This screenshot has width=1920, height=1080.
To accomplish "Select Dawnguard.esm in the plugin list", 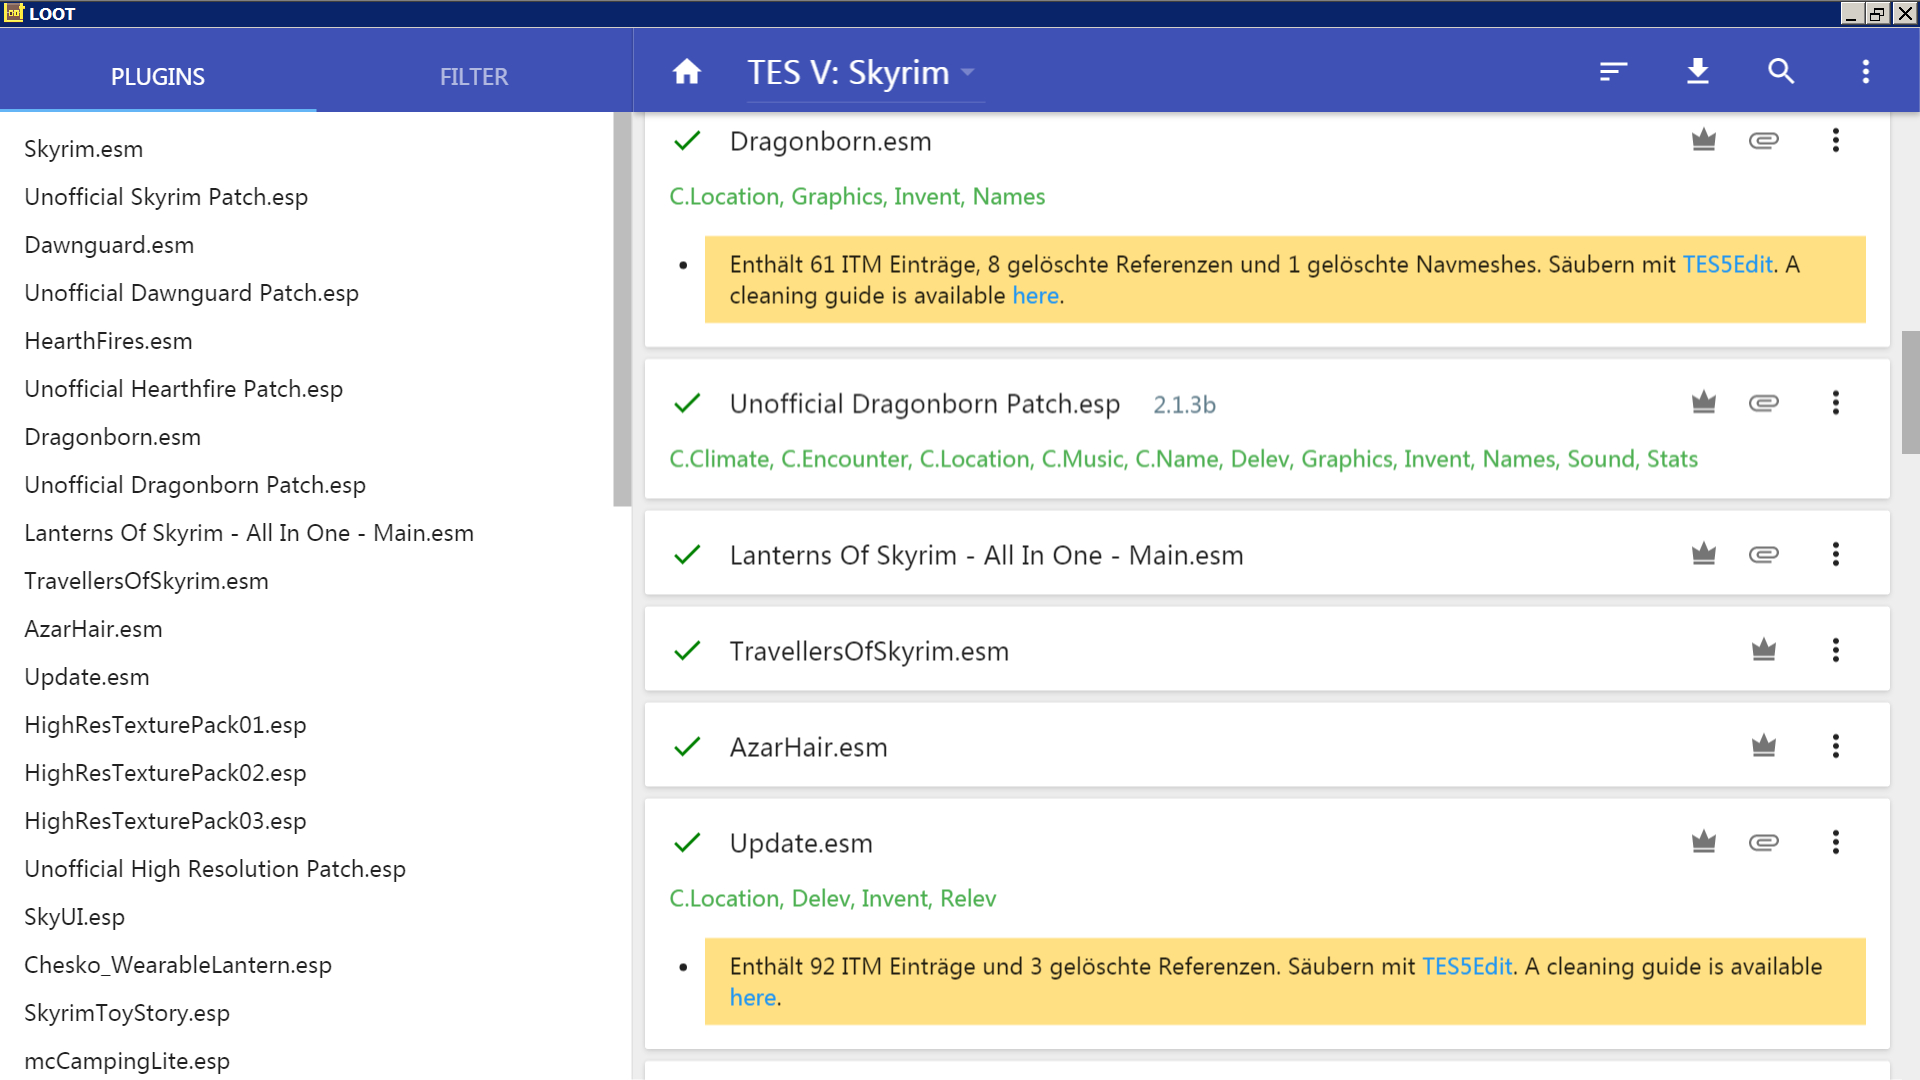I will 109,245.
